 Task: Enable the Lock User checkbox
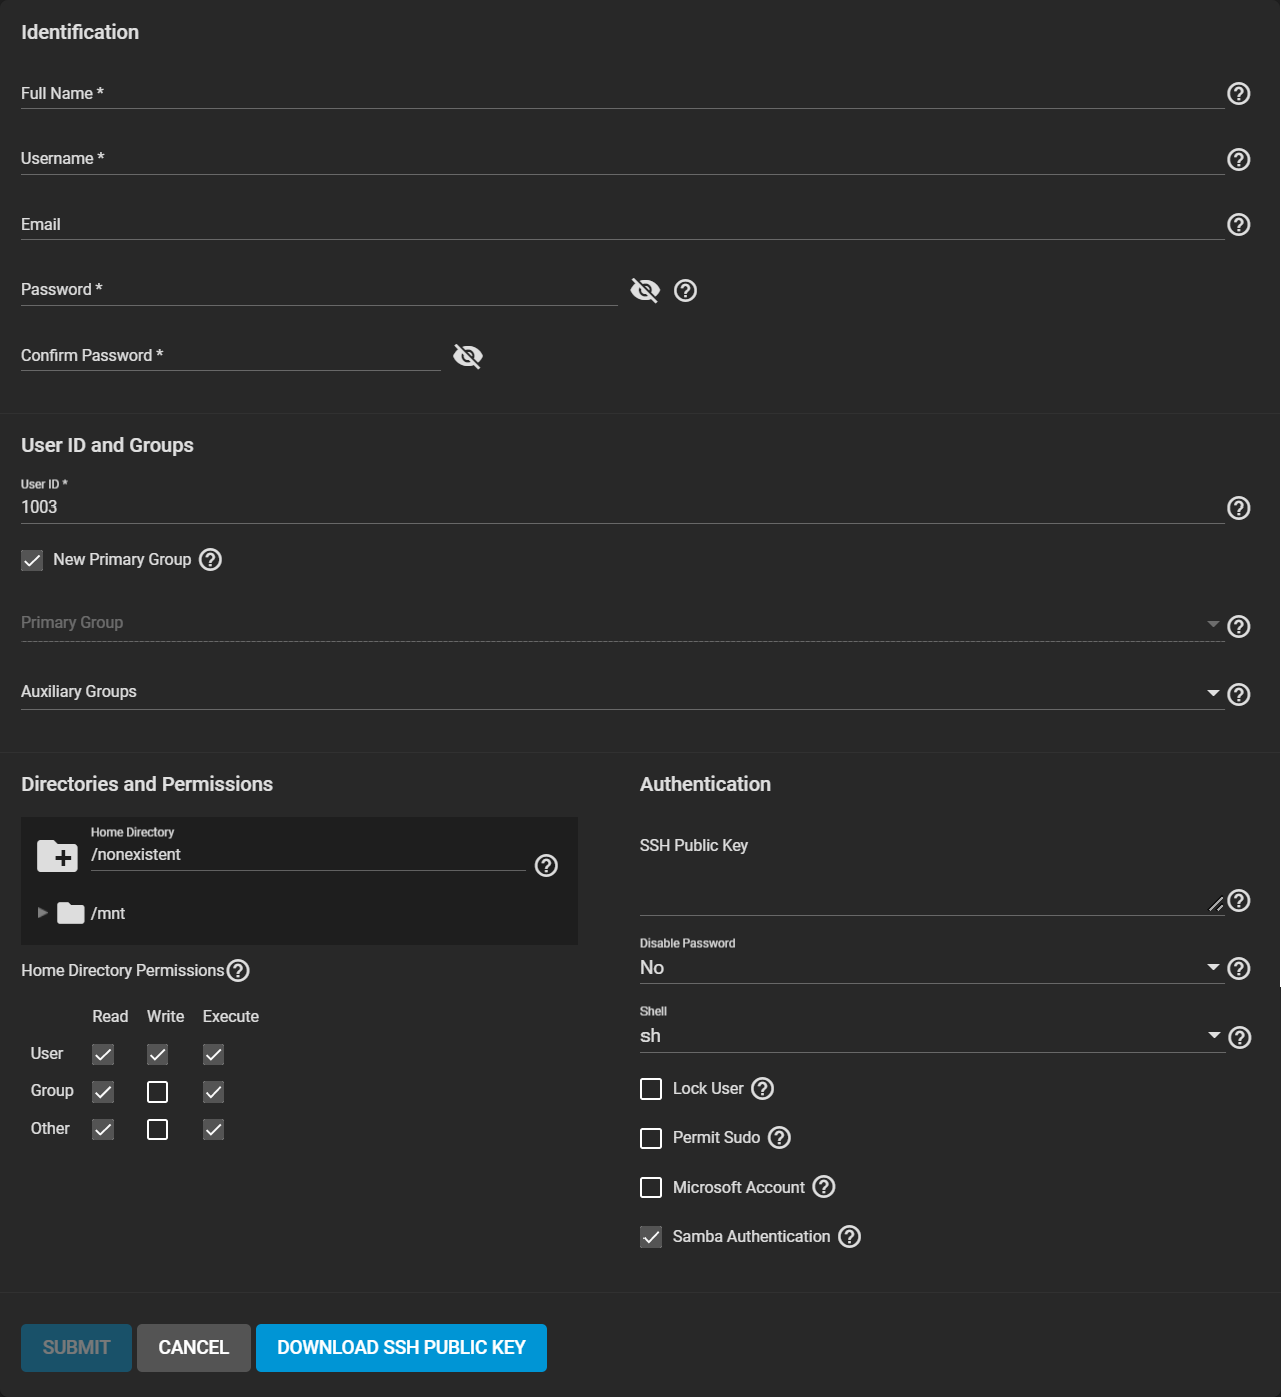pyautogui.click(x=651, y=1089)
